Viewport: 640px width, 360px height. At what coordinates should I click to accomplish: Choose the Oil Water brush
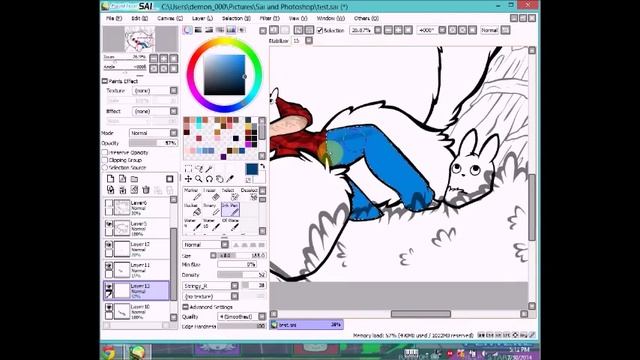tap(230, 225)
